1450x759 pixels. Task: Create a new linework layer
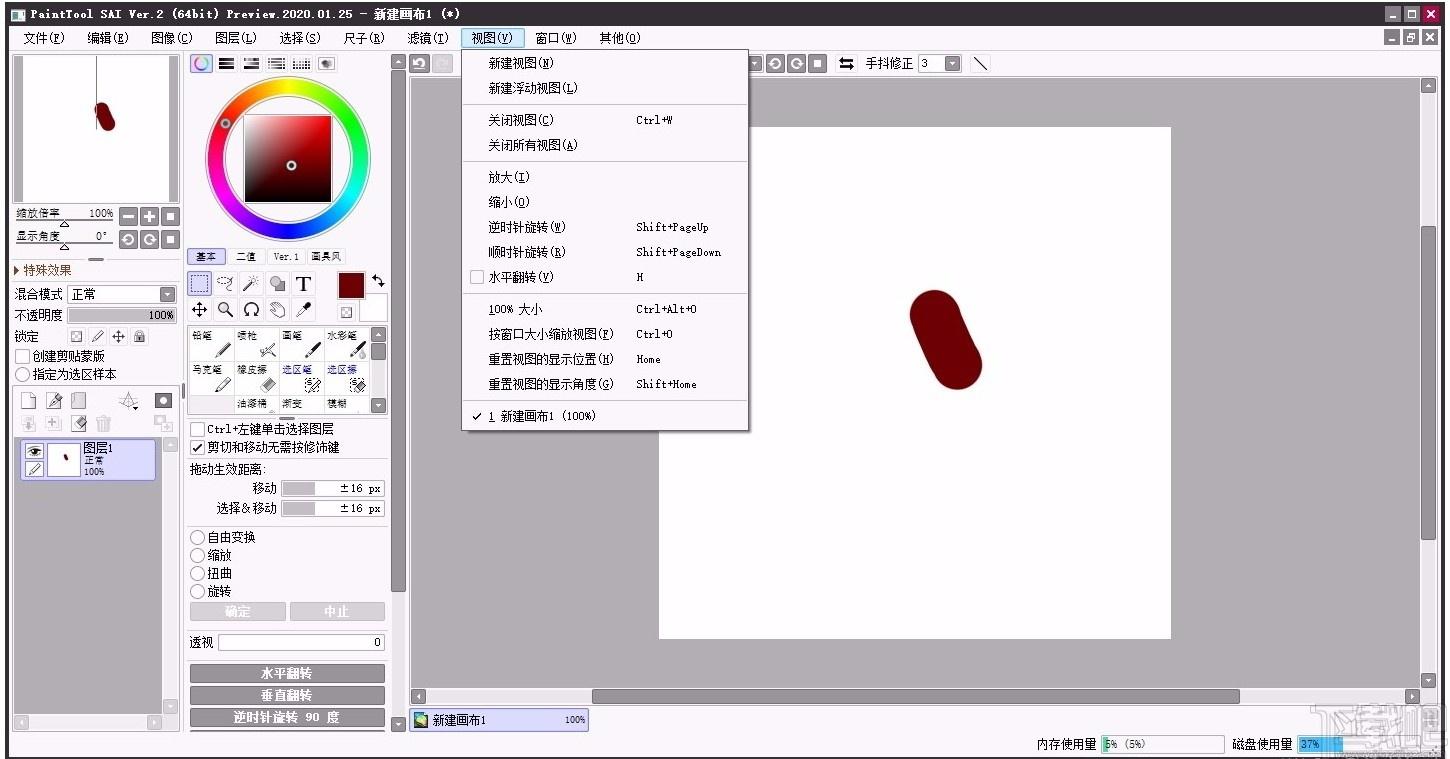(54, 400)
